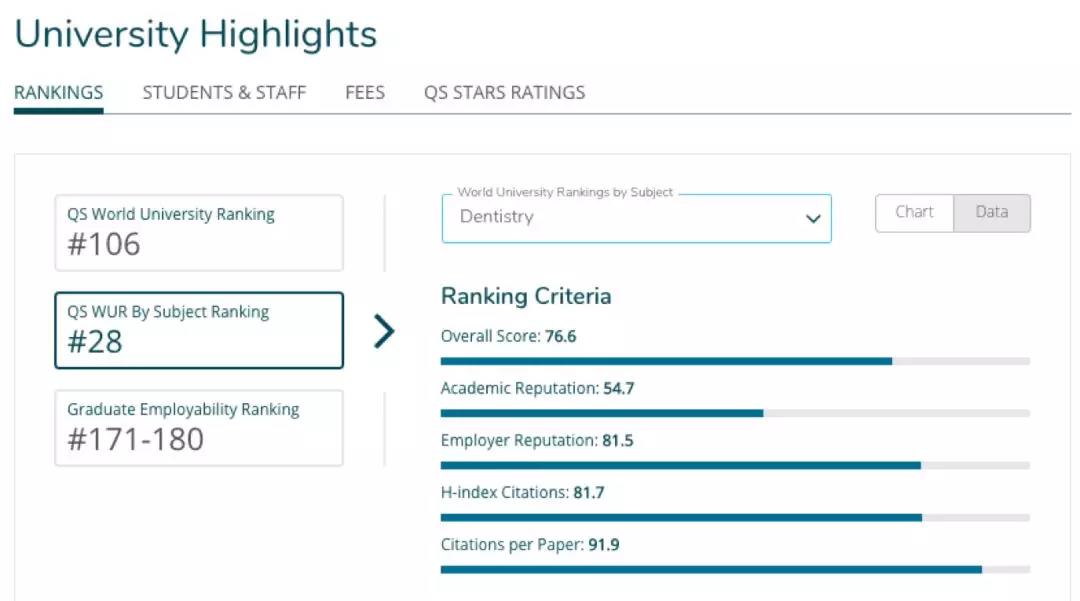The image size is (1080, 601).
Task: Click the Academic Reputation: 54.7 label
Action: pyautogui.click(x=537, y=388)
